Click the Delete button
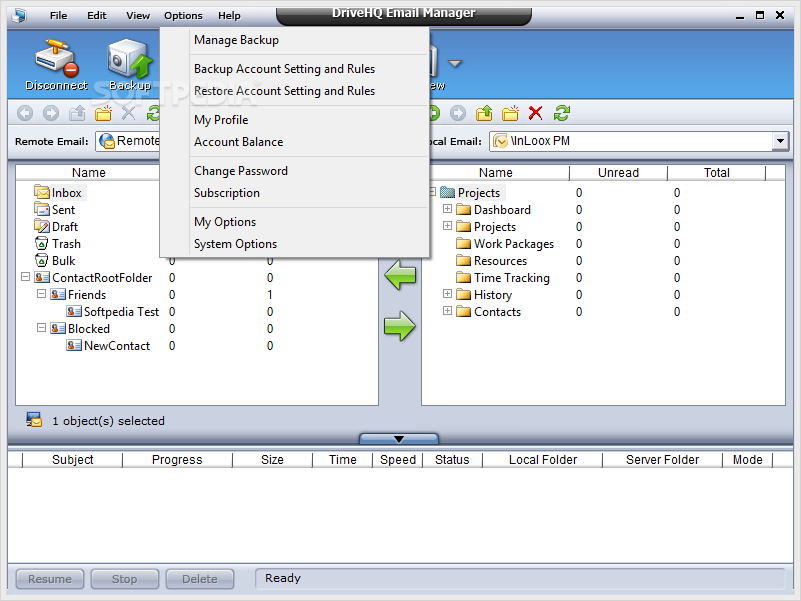The width and height of the screenshot is (801, 601). pos(200,579)
